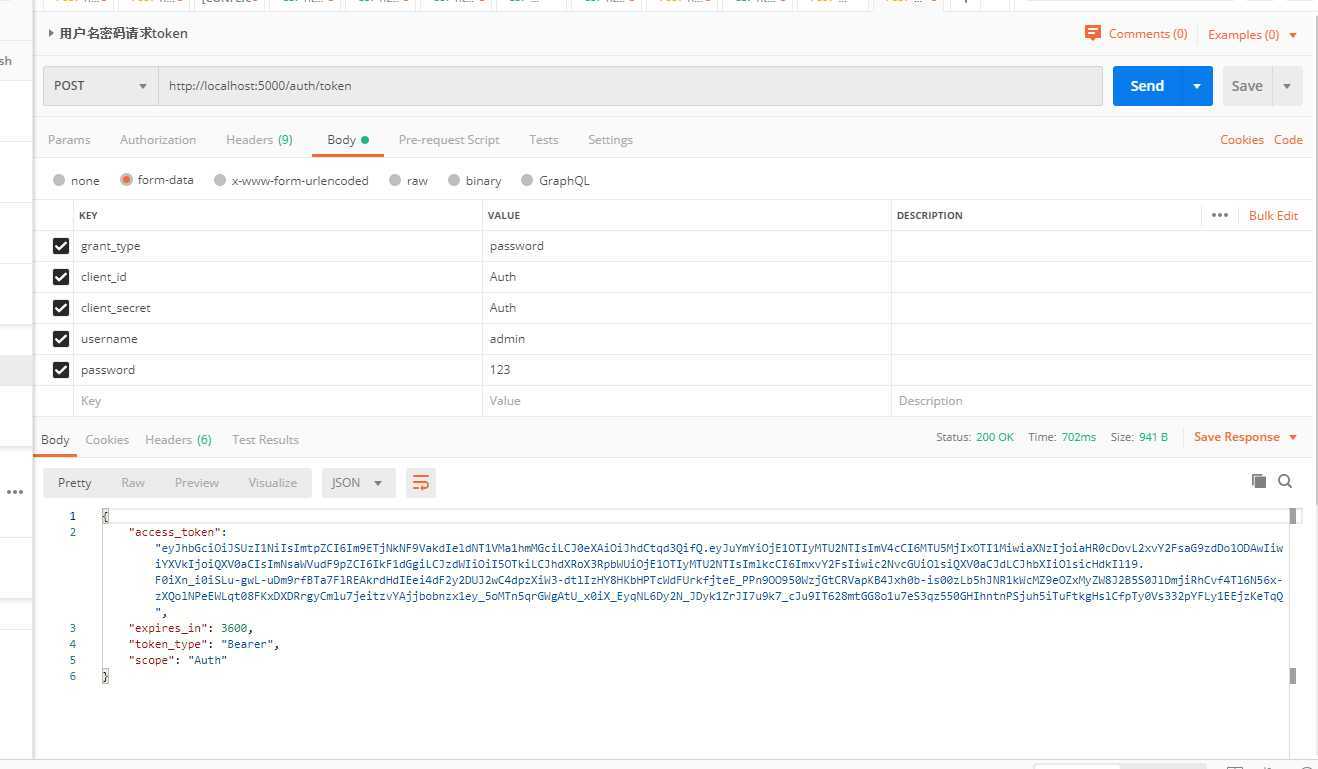Select the none body type radio
The width and height of the screenshot is (1318, 769).
[59, 180]
